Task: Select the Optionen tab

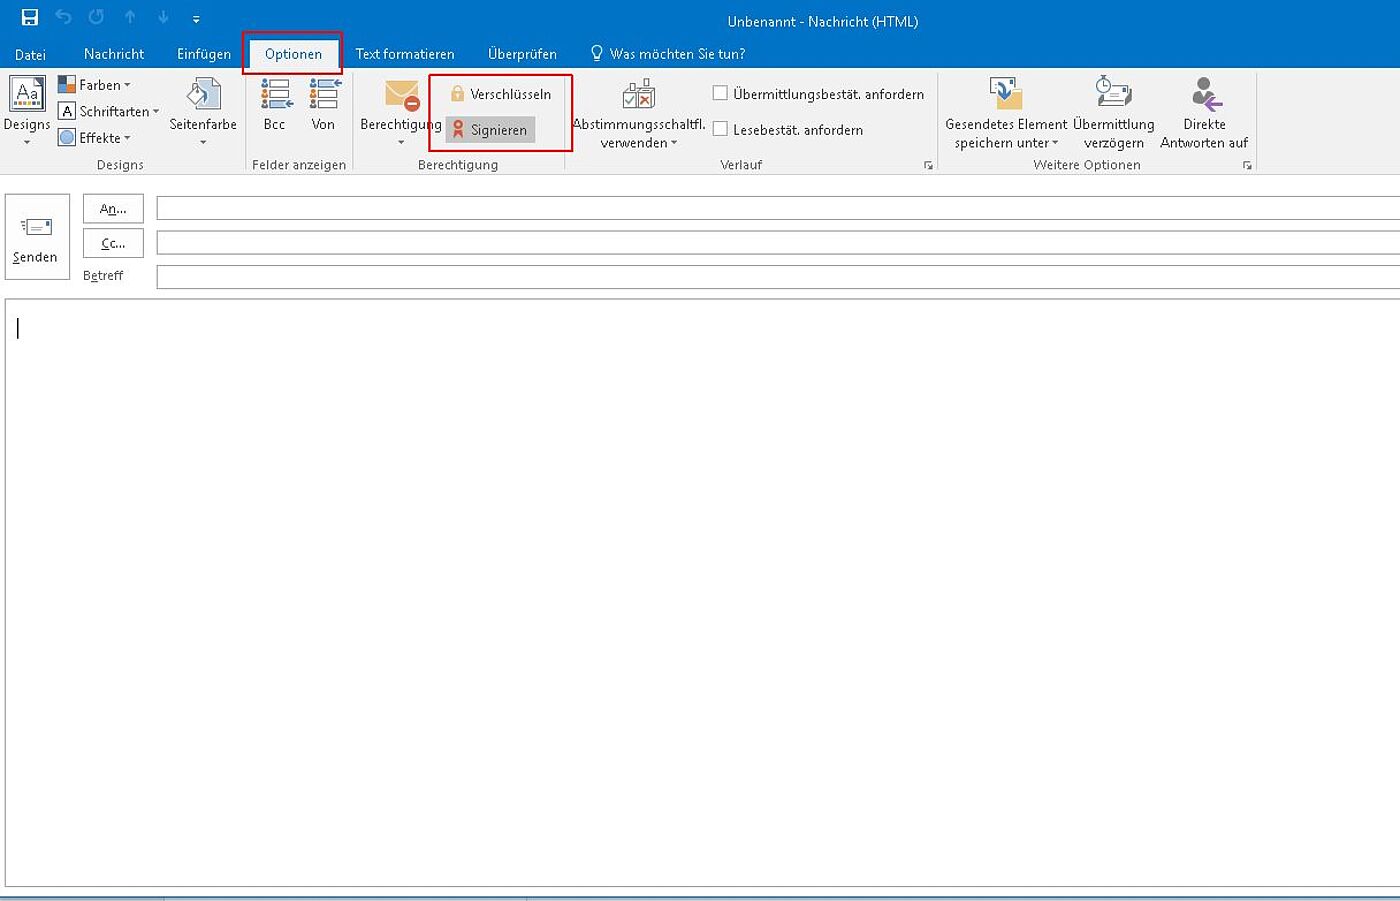Action: click(293, 54)
